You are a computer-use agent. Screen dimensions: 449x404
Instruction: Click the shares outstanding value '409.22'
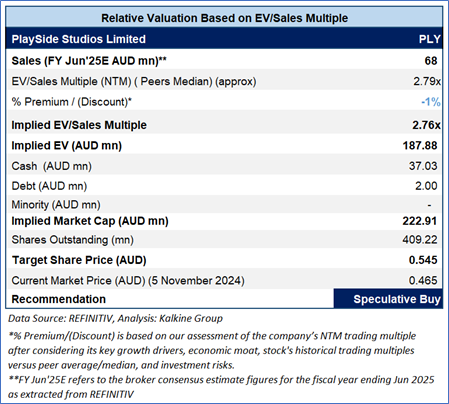click(420, 240)
